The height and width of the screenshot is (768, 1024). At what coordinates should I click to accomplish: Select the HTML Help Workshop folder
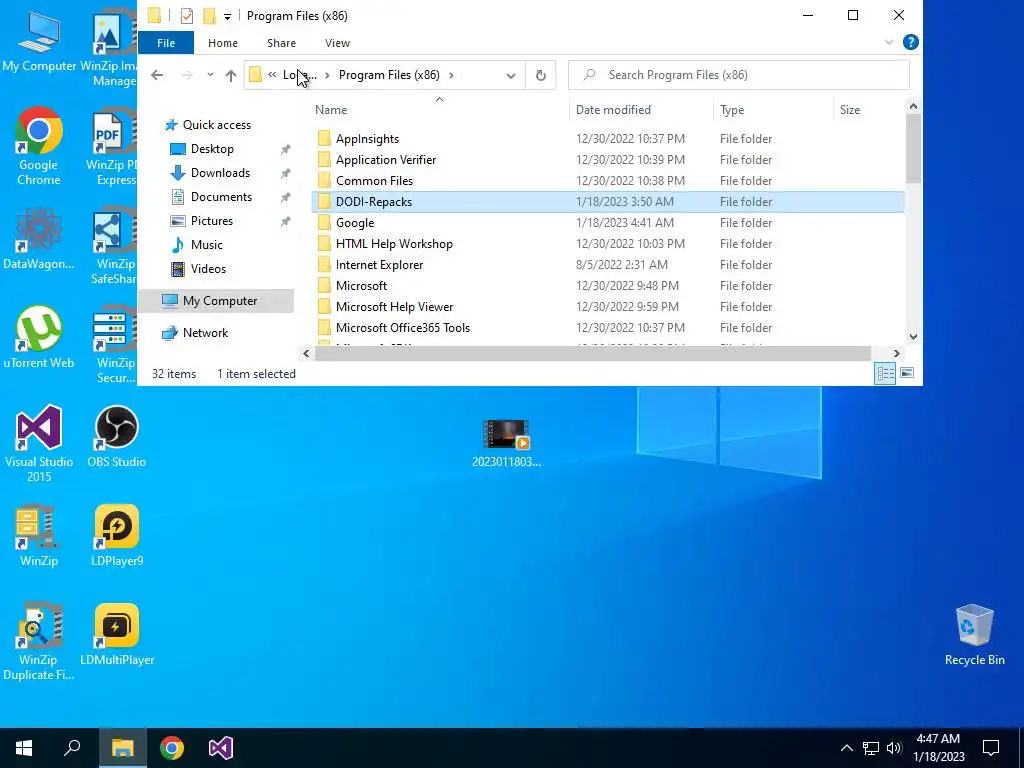(x=394, y=244)
